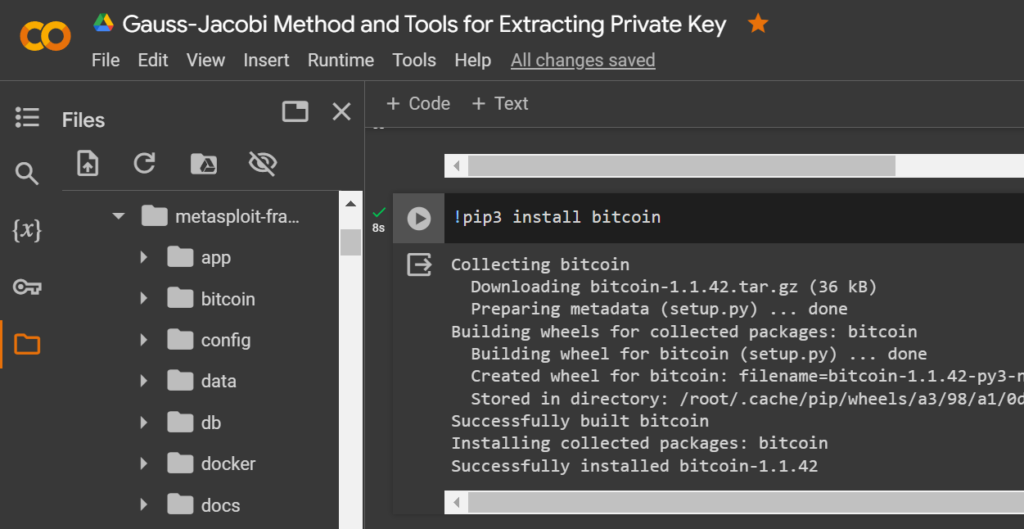
Task: Toggle show hidden files eye icon
Action: 263,163
